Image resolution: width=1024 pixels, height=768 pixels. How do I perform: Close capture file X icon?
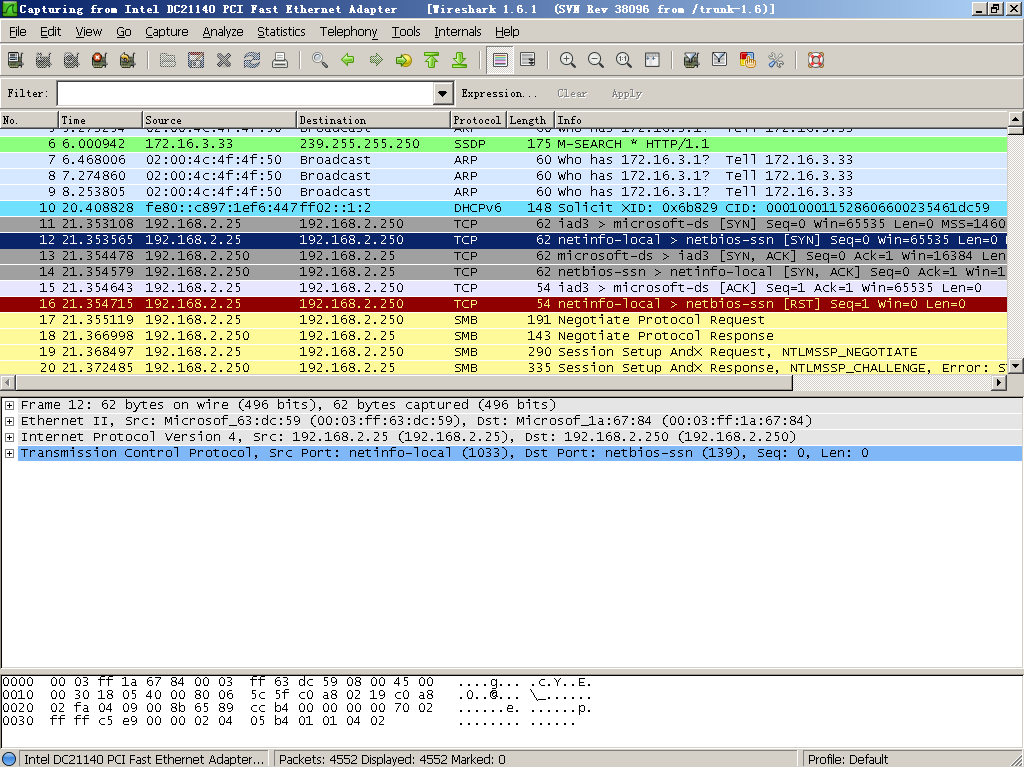[224, 60]
